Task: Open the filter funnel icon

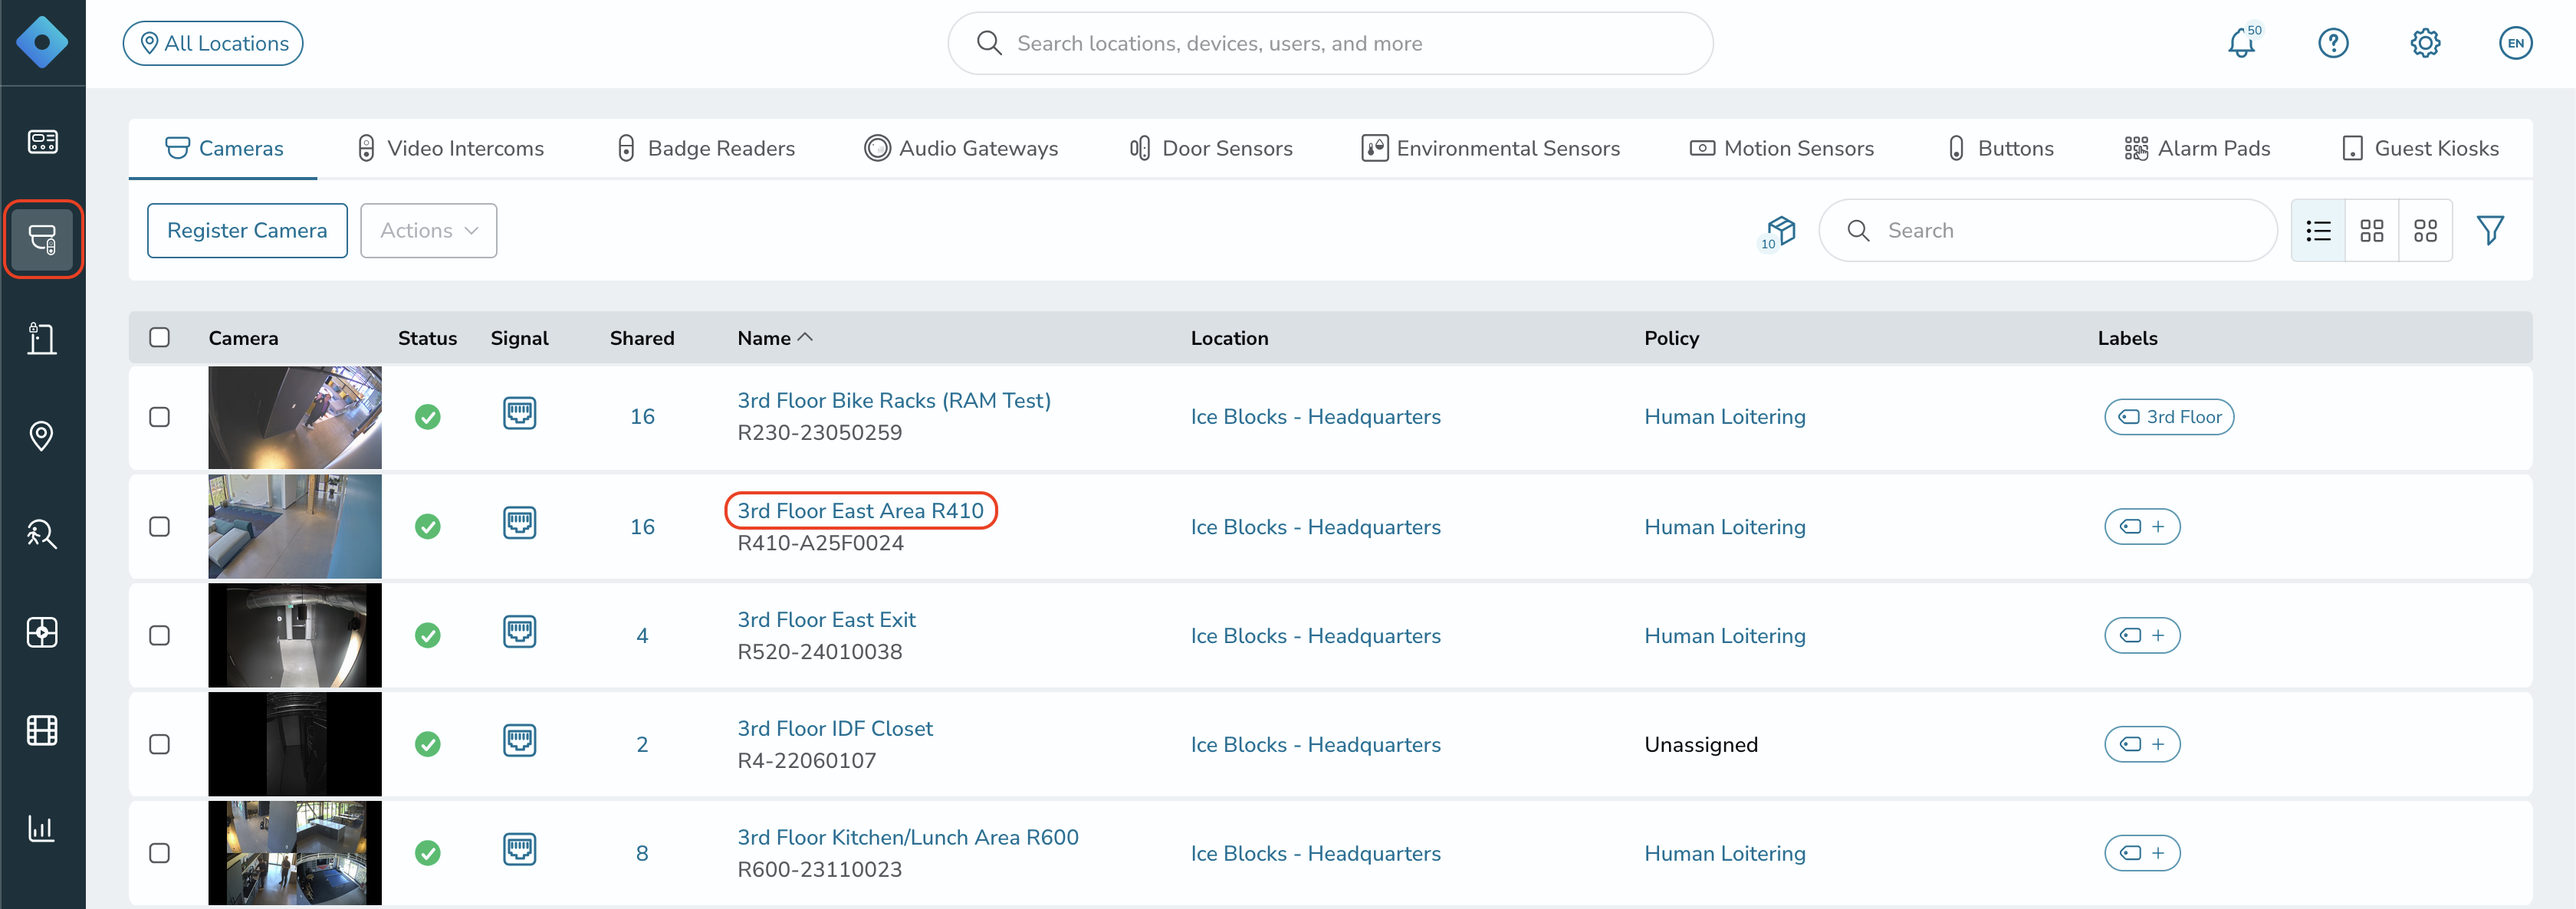Action: (2490, 231)
